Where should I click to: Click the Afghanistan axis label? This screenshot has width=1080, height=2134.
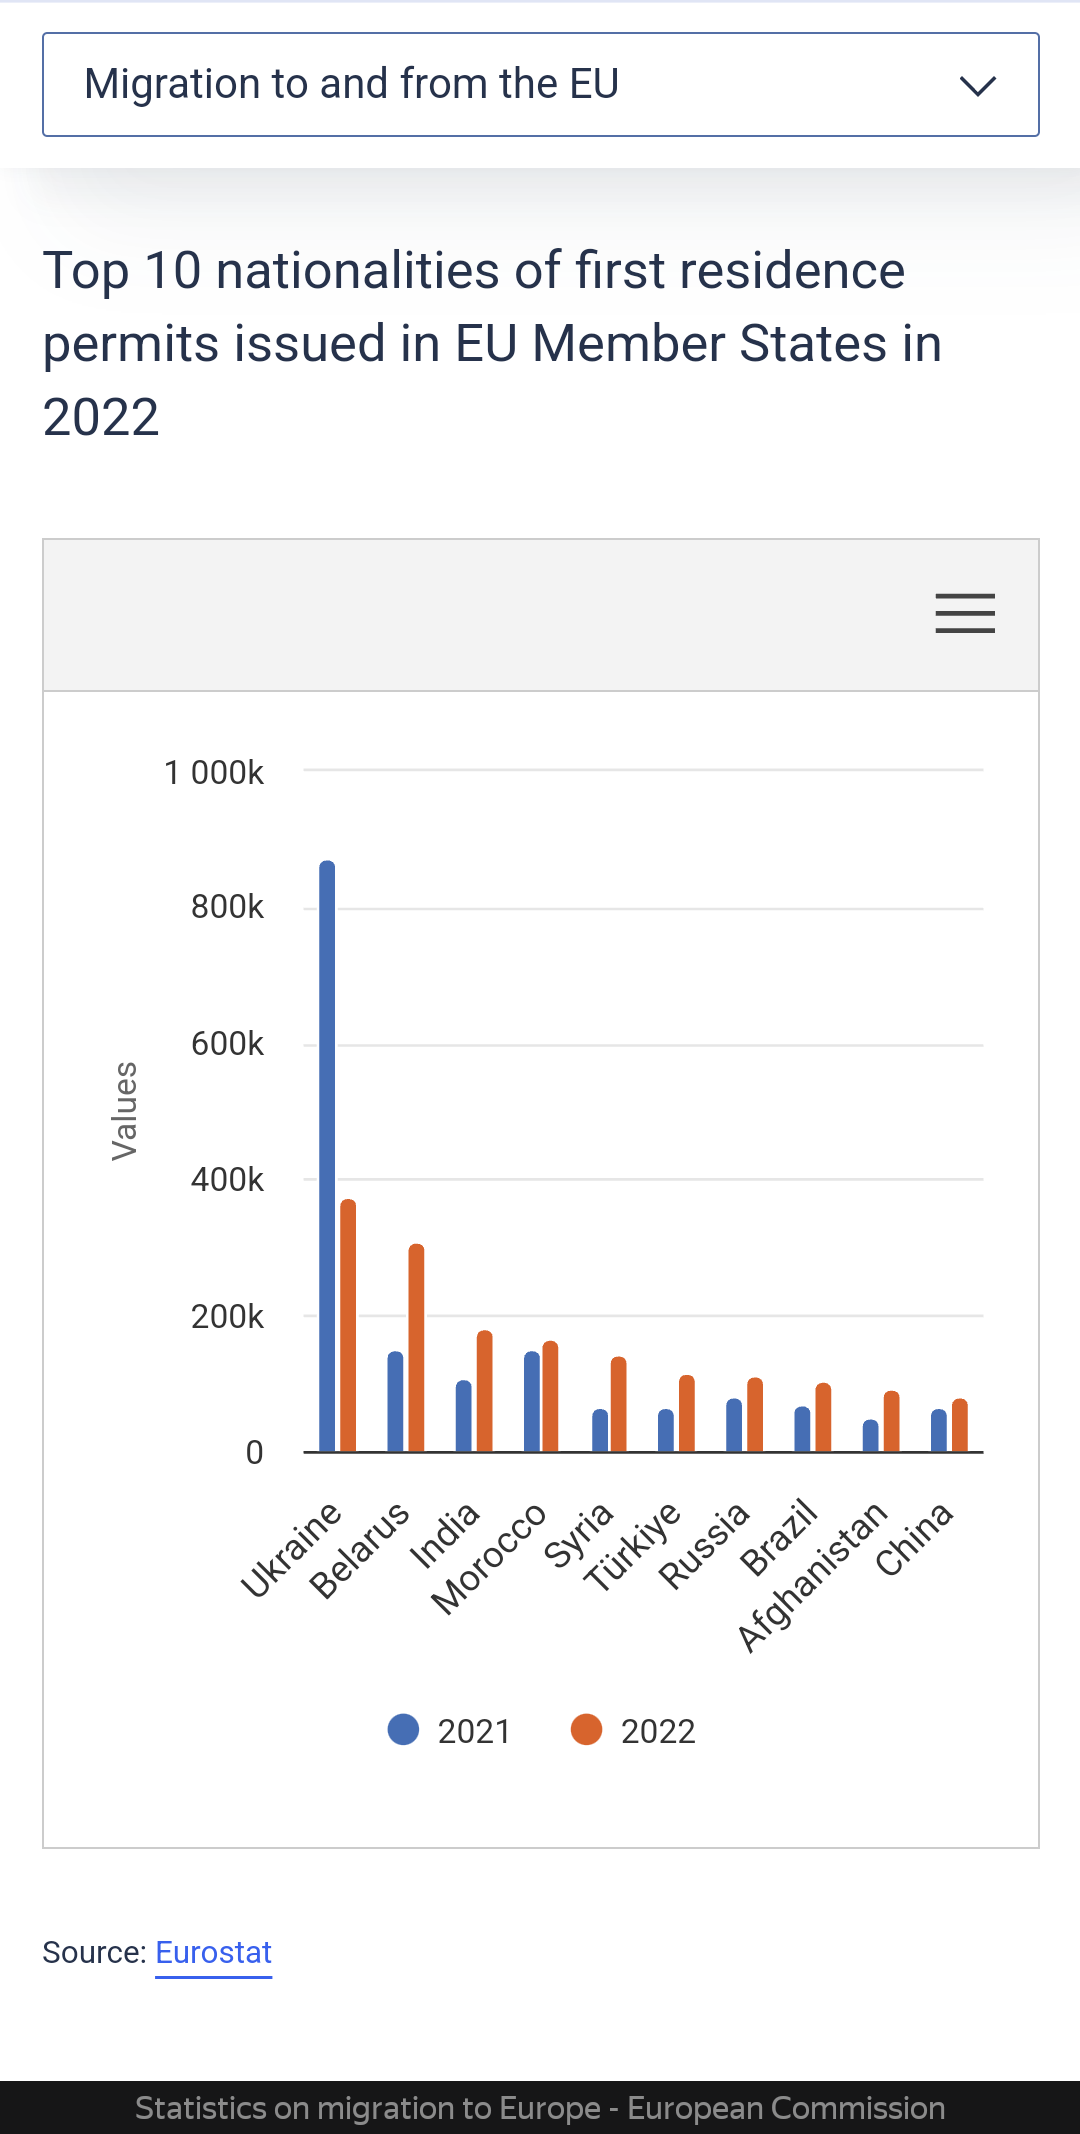pos(812,1577)
